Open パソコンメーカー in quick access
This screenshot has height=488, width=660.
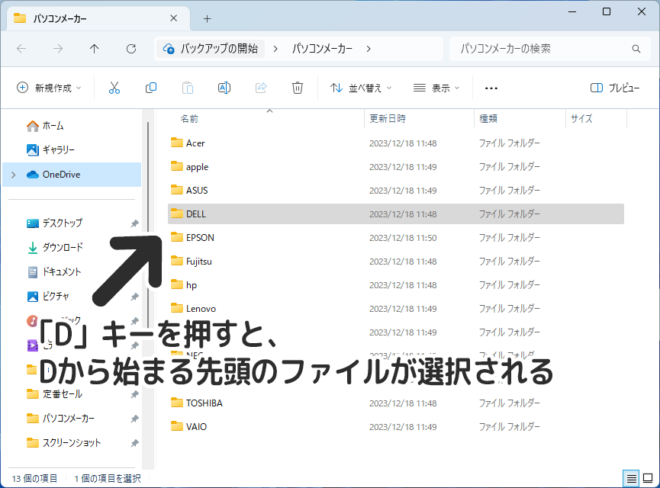60,419
